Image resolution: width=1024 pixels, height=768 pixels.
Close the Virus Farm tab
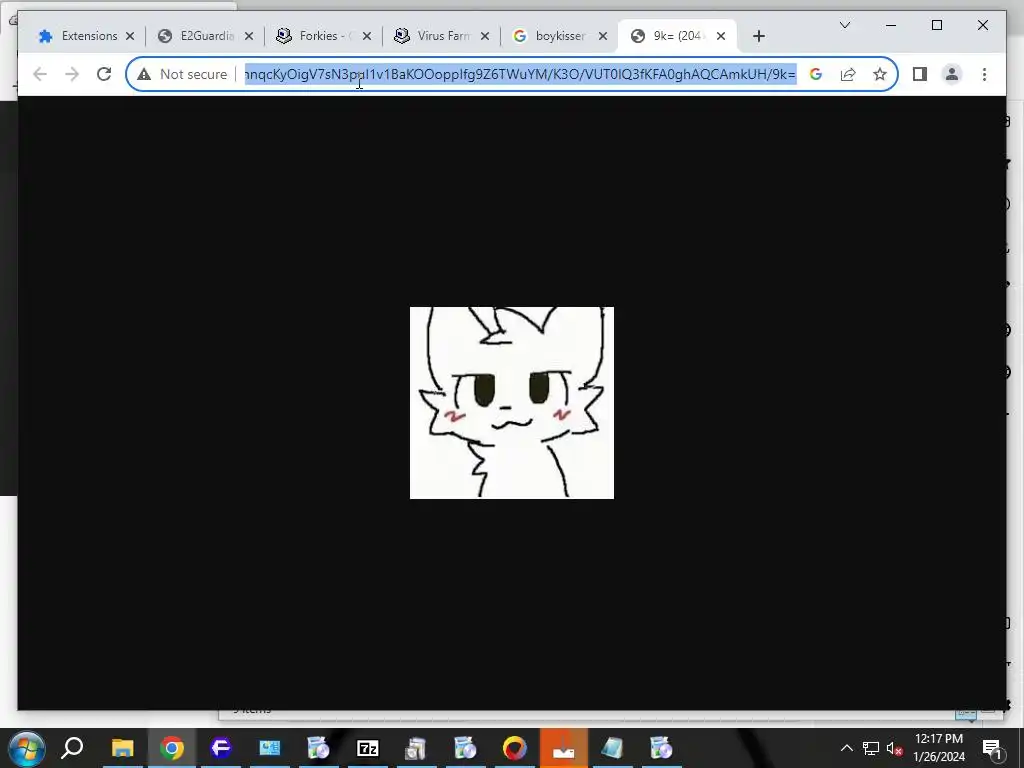tap(485, 37)
